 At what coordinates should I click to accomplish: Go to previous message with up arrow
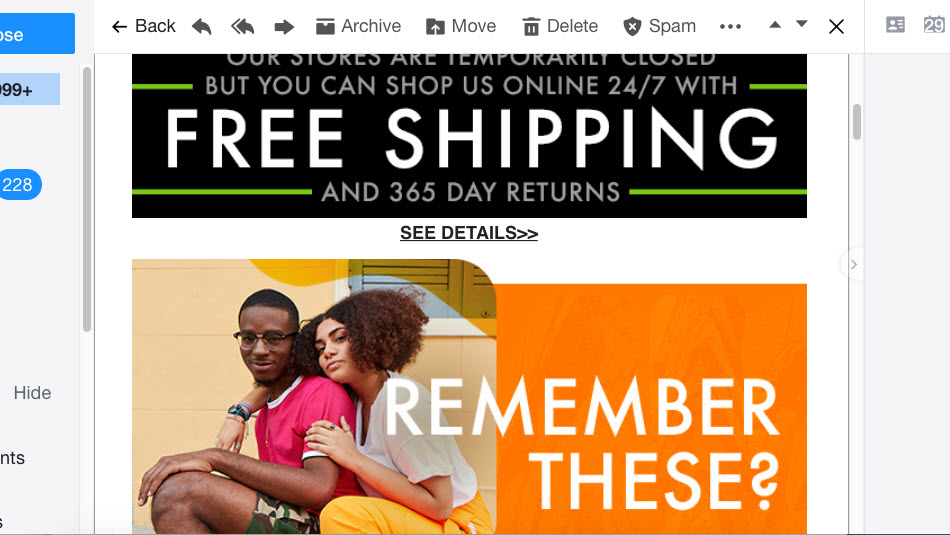[x=775, y=25]
